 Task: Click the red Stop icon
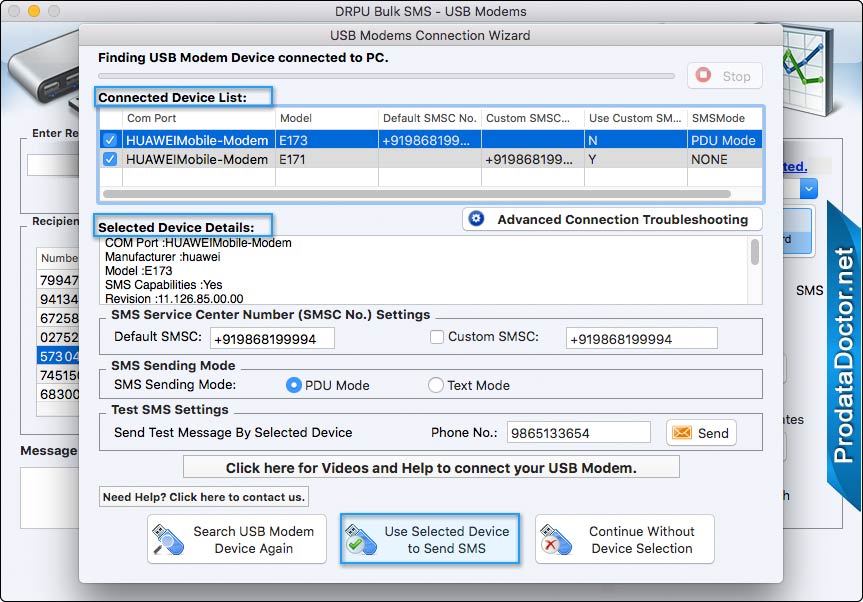[x=703, y=75]
